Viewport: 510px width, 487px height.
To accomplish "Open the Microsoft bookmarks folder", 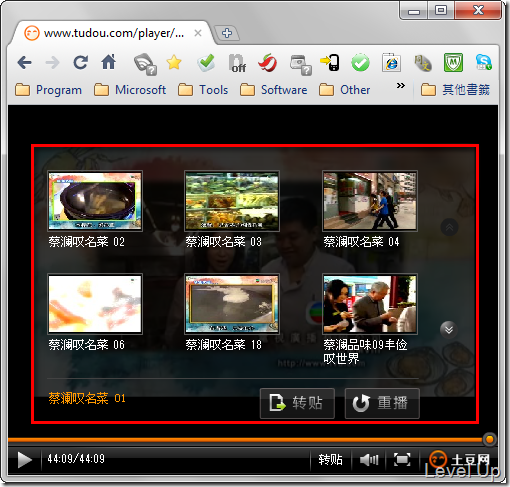I will [x=130, y=90].
